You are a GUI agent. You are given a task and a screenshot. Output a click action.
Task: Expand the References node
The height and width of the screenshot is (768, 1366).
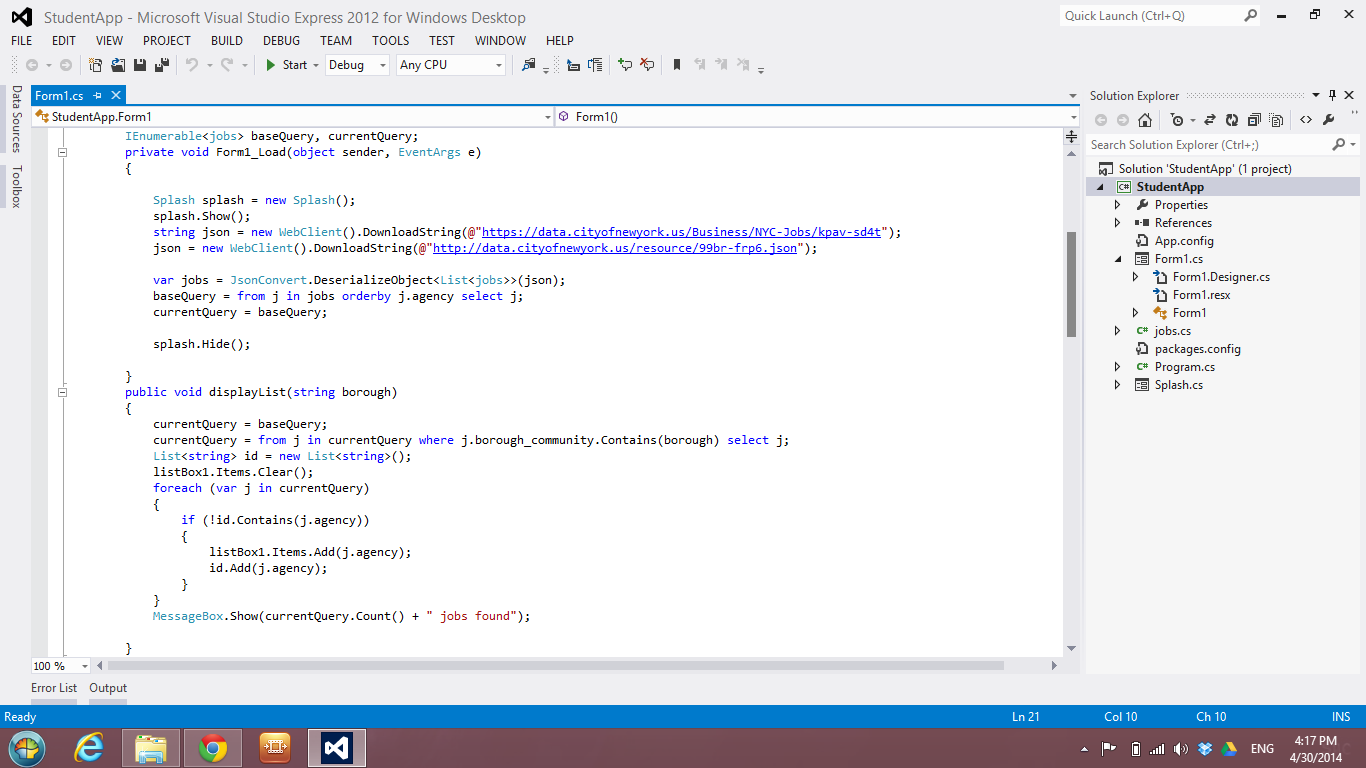point(1118,223)
